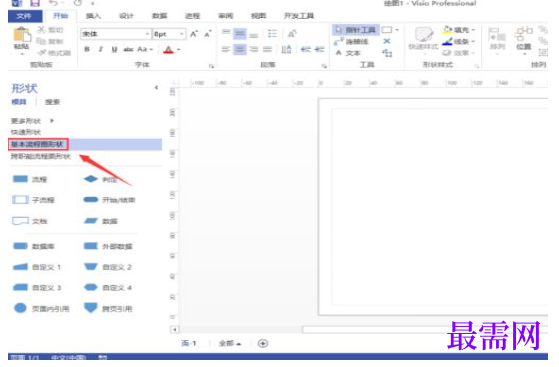This screenshot has height=367, width=559.
Task: Select Quick Shapes (快速形状) stencil
Action: (26, 132)
